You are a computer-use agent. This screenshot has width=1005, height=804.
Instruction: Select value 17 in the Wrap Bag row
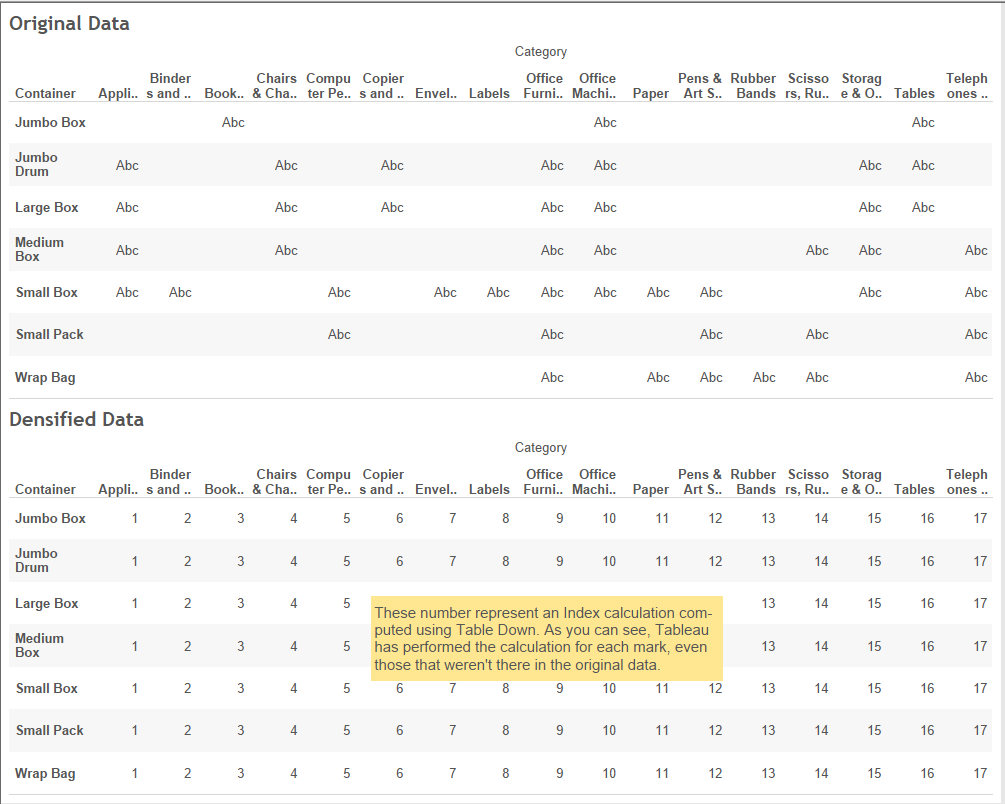(x=980, y=773)
